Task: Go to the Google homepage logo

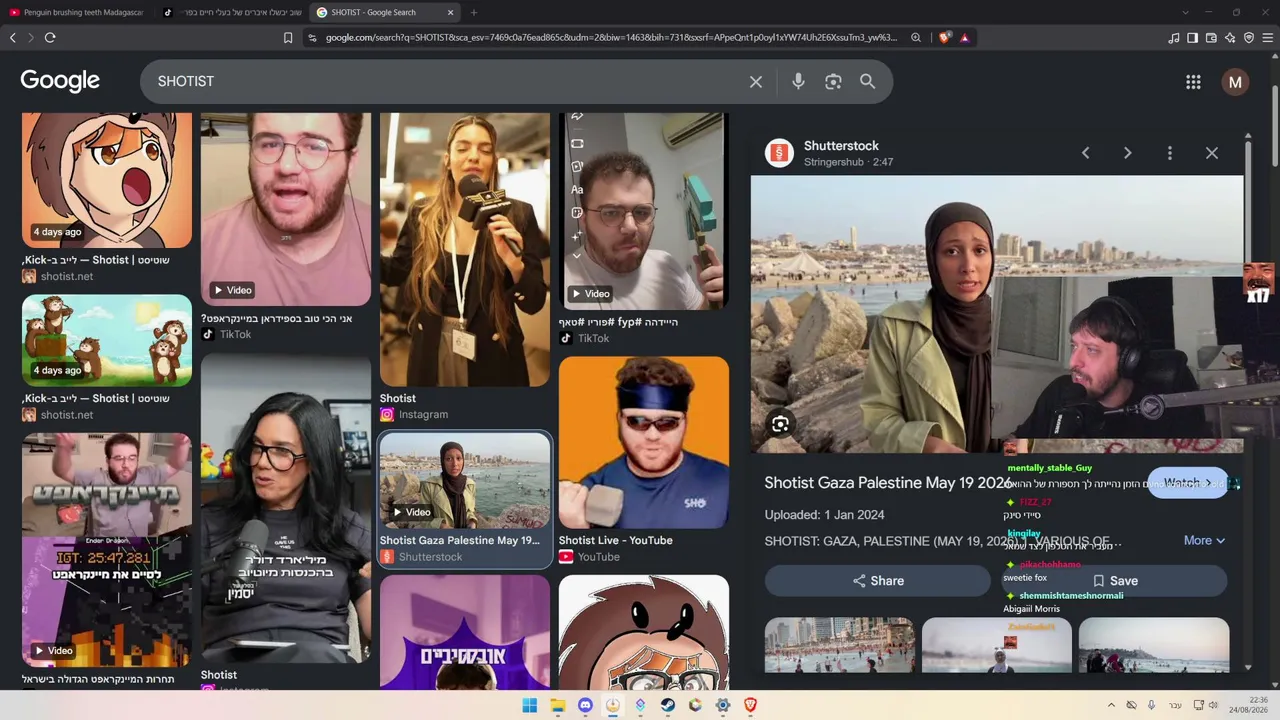Action: click(60, 81)
